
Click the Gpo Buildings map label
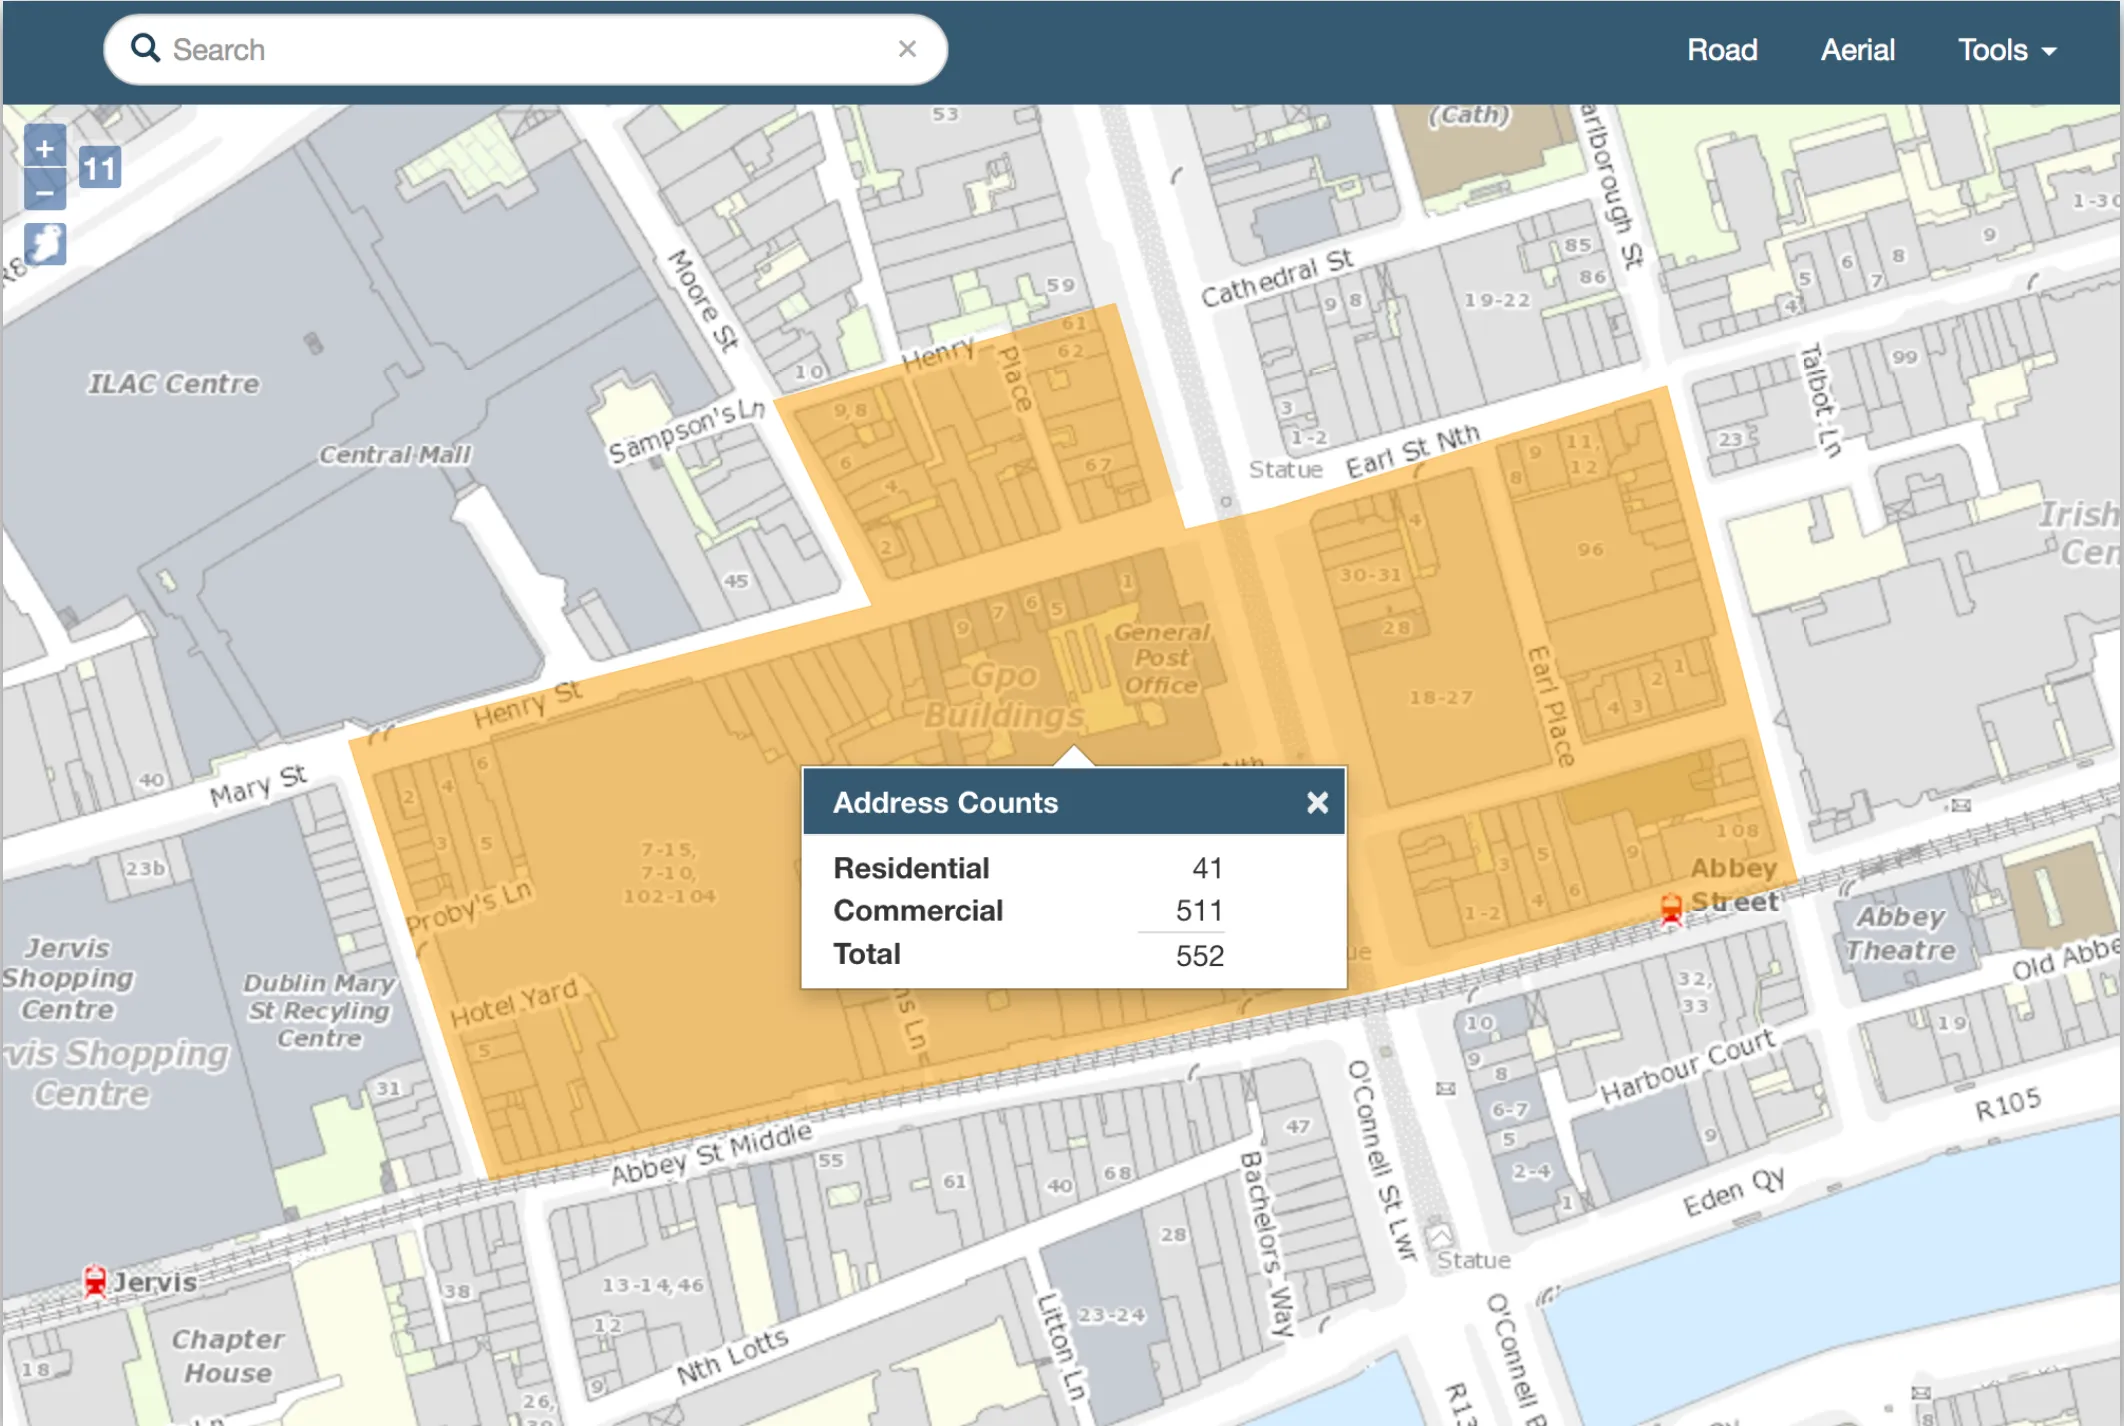point(1004,696)
